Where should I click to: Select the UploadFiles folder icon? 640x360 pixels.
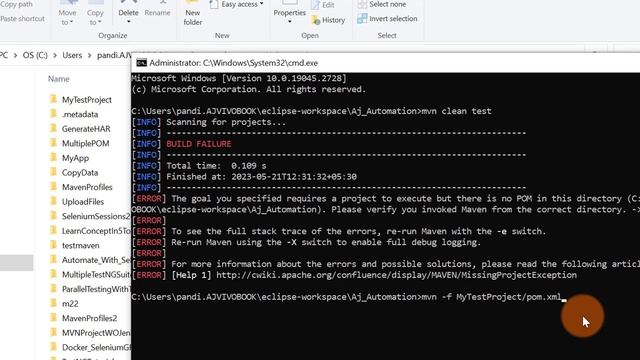point(53,201)
